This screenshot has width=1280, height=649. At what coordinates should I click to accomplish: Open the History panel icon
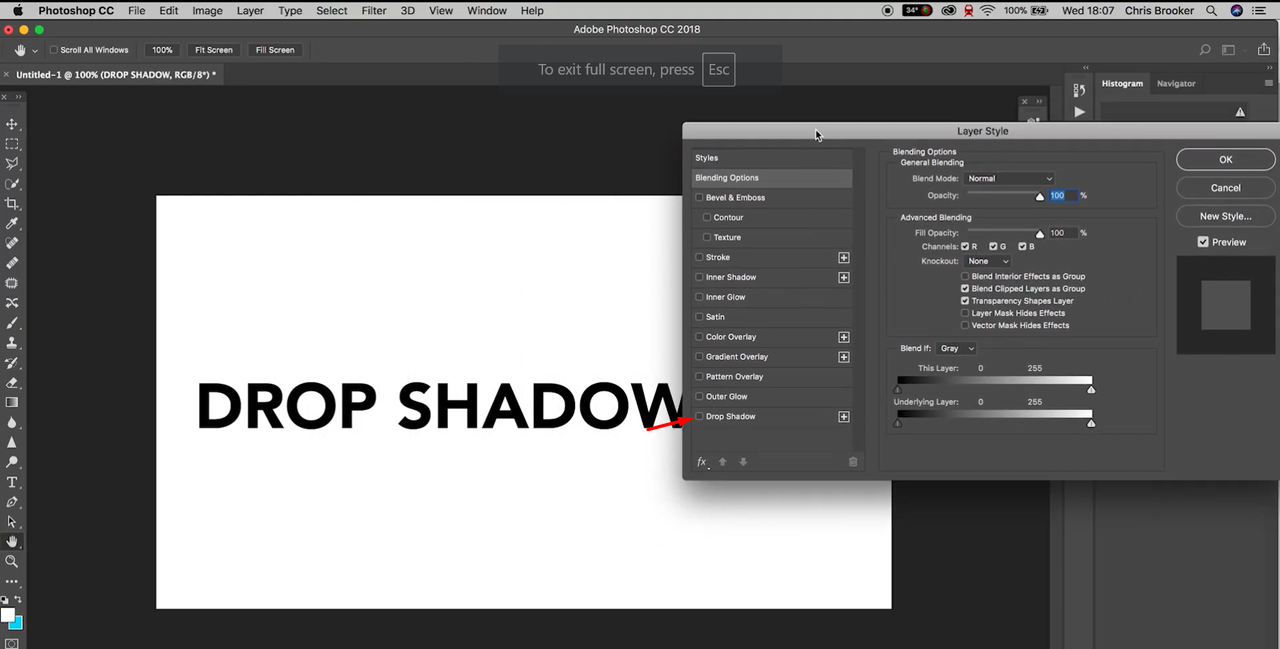1079,91
